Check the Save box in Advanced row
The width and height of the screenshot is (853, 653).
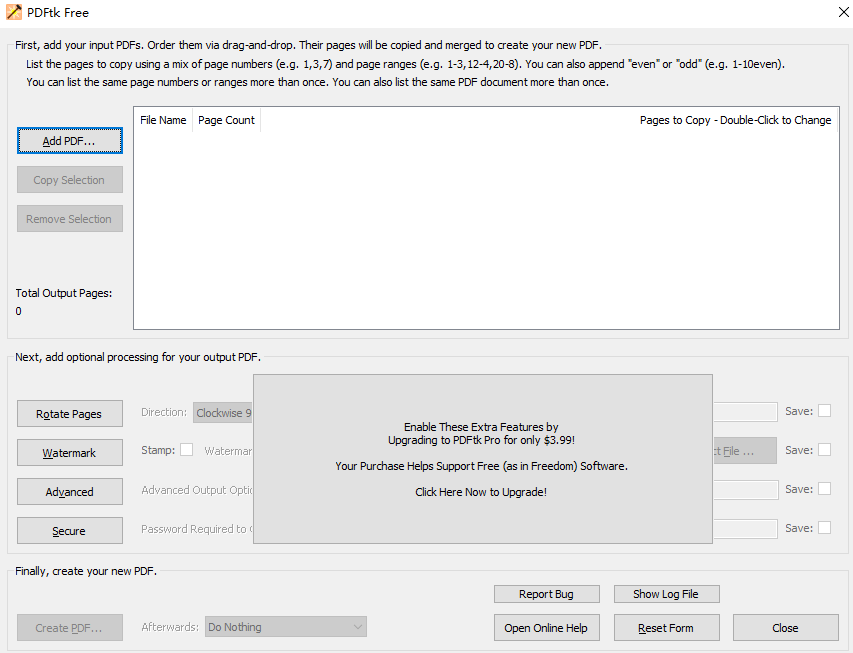coord(824,489)
